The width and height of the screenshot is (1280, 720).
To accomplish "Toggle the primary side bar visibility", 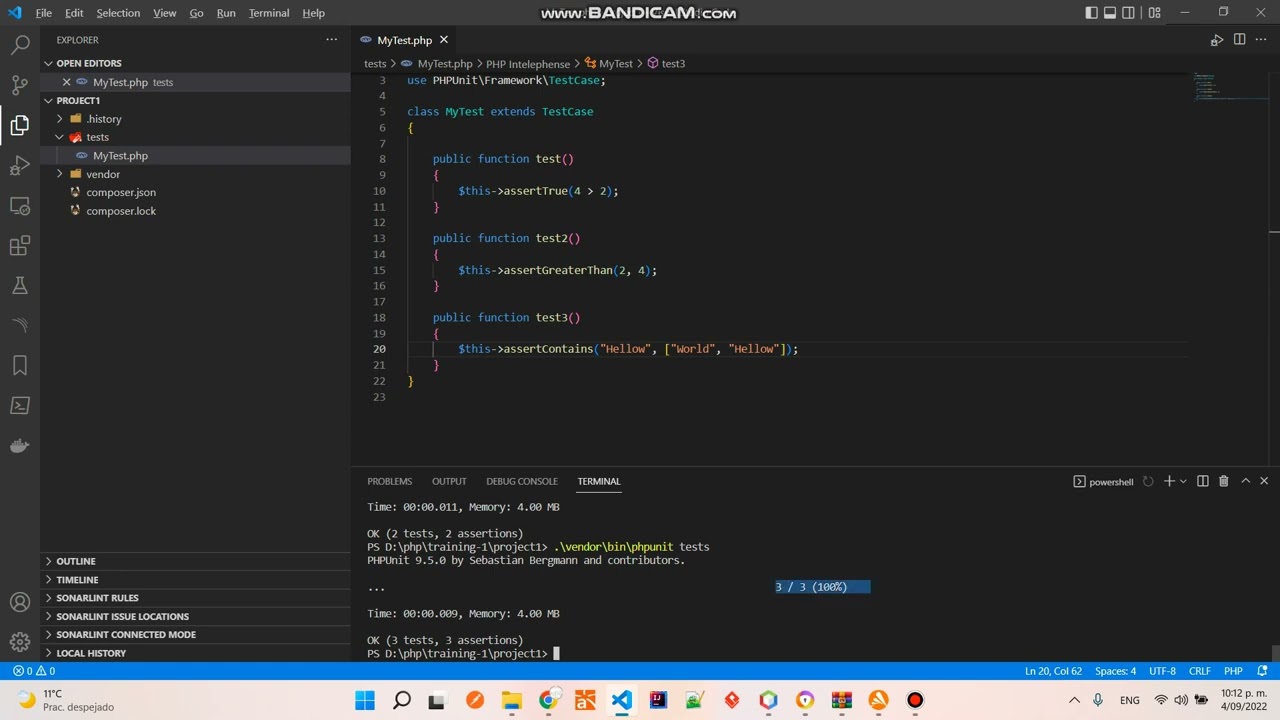I will (1091, 13).
